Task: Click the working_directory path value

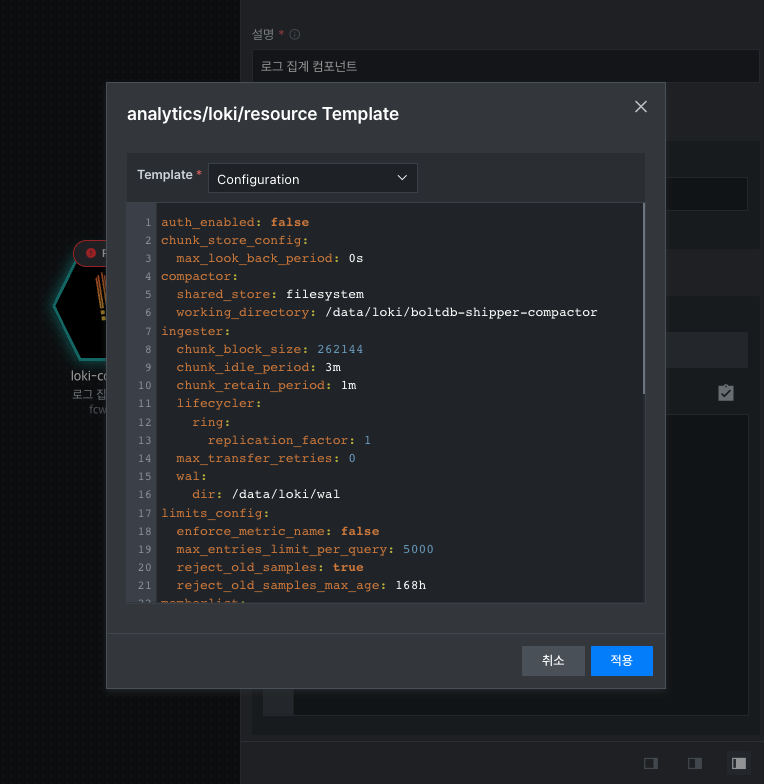Action: (461, 312)
